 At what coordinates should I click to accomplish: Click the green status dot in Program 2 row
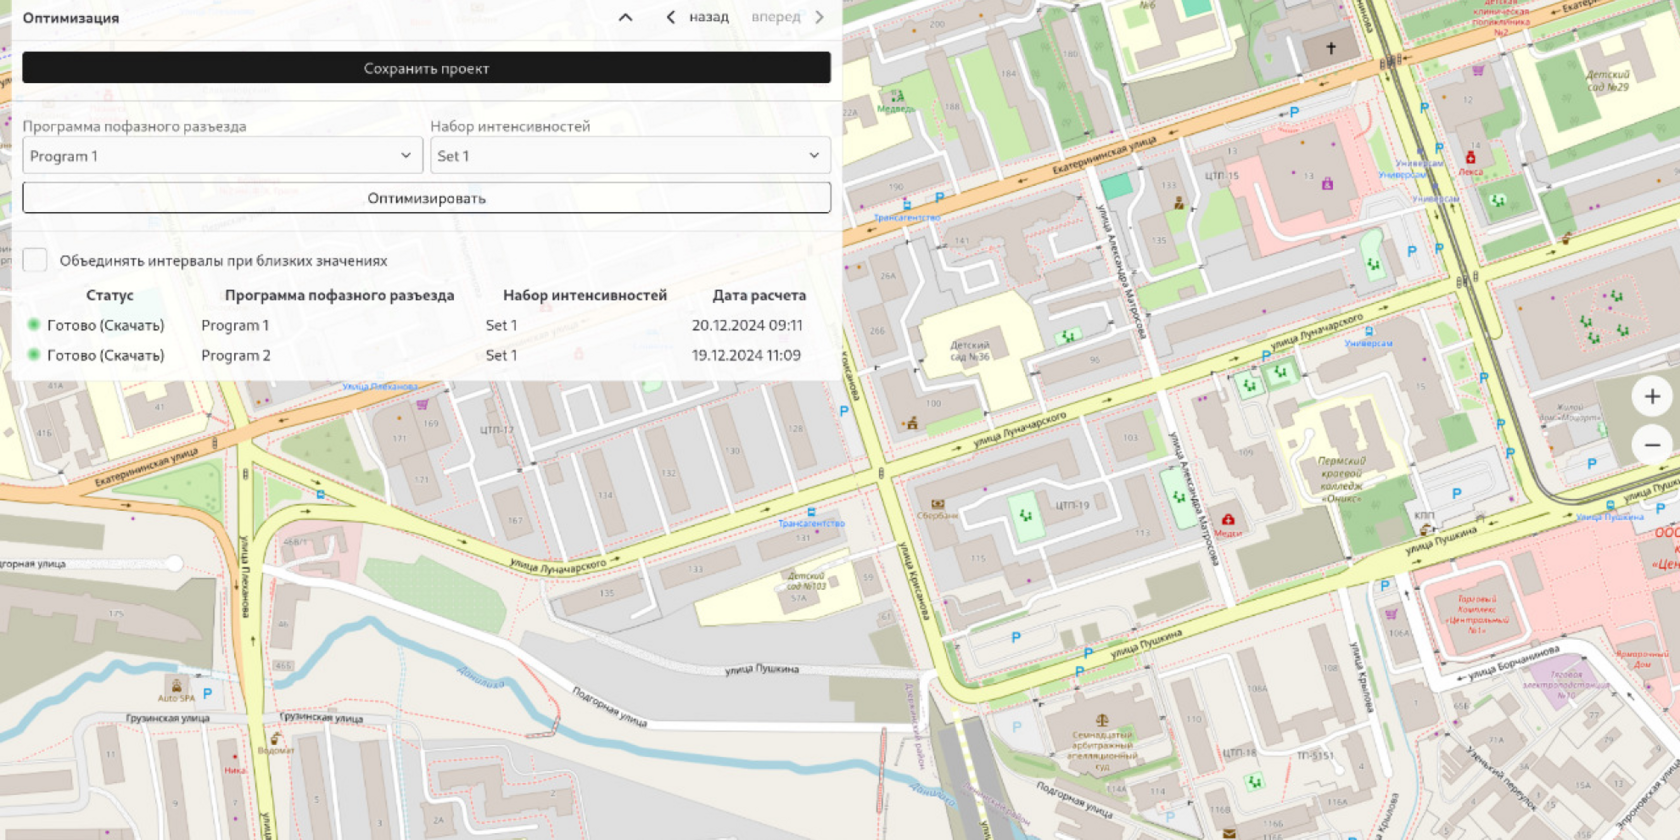point(33,355)
